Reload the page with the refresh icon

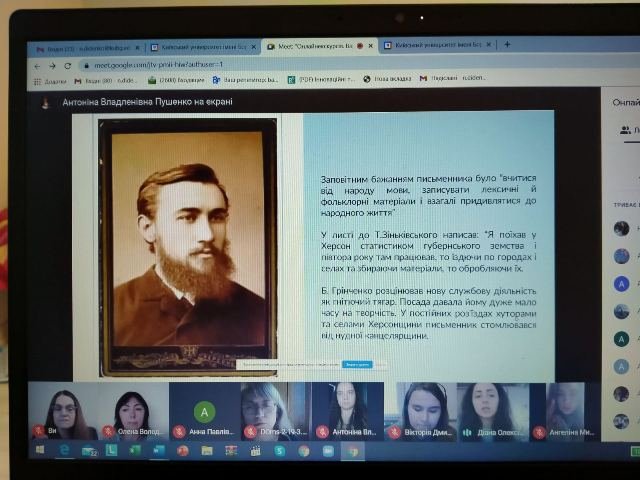click(x=68, y=66)
